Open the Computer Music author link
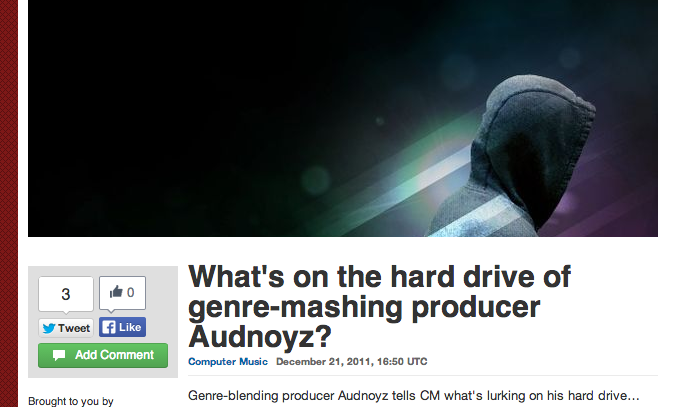The image size is (677, 407). (x=228, y=362)
